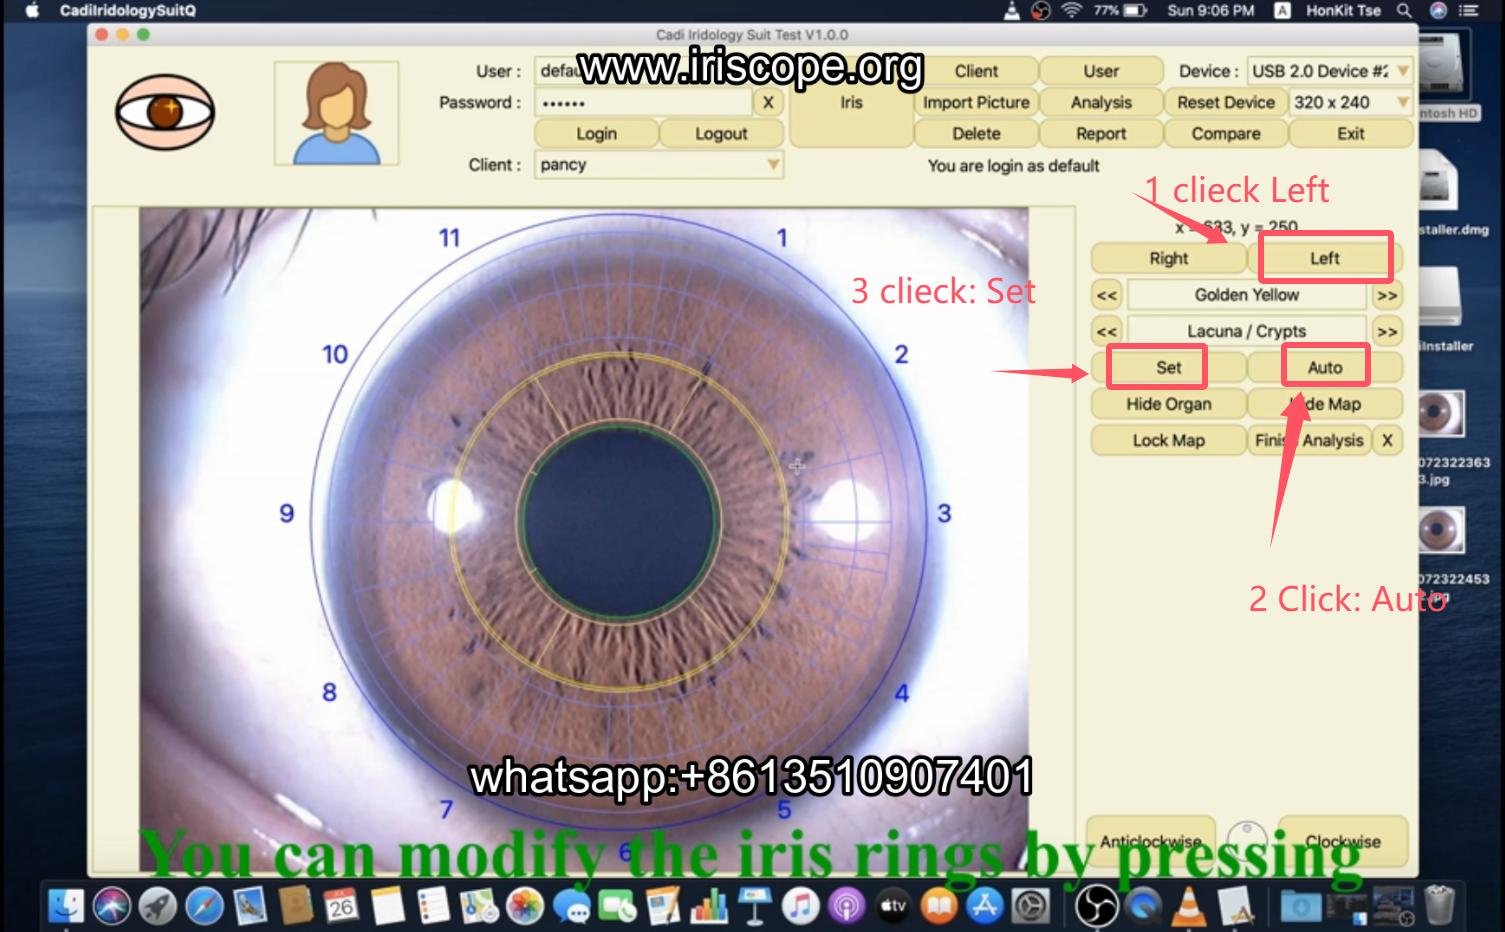Image resolution: width=1505 pixels, height=932 pixels.
Task: Open Finder from the dock
Action: coord(66,906)
